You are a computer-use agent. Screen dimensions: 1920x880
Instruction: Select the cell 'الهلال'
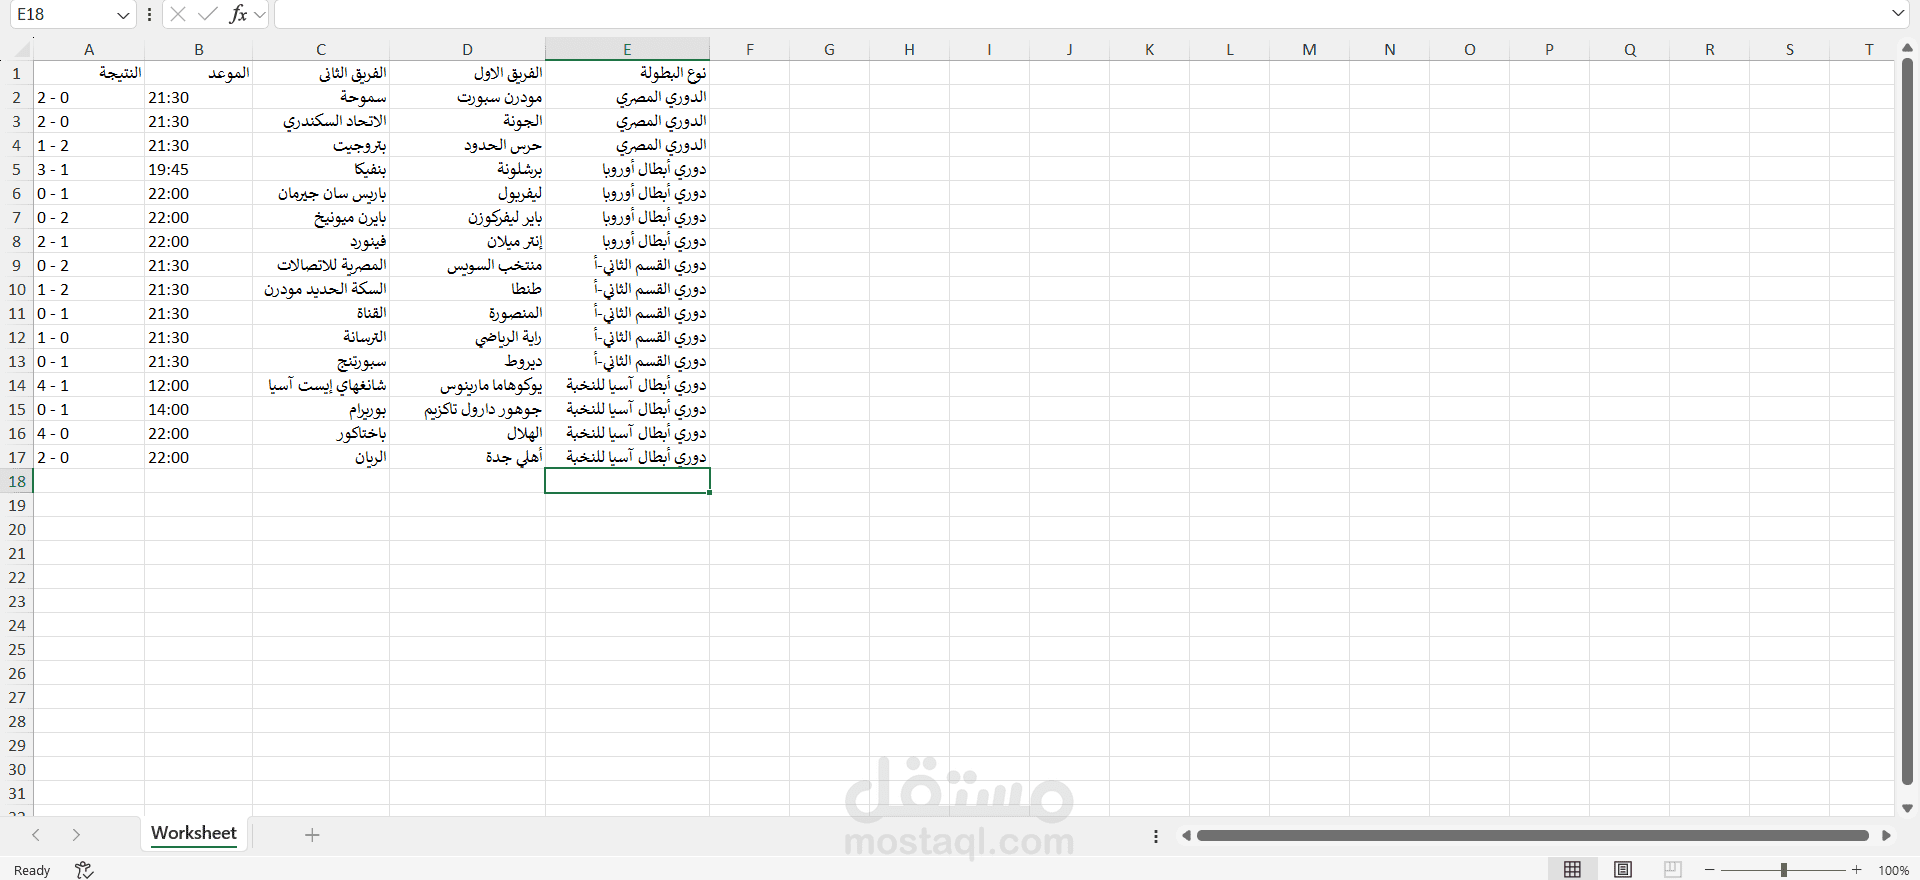[x=467, y=433]
